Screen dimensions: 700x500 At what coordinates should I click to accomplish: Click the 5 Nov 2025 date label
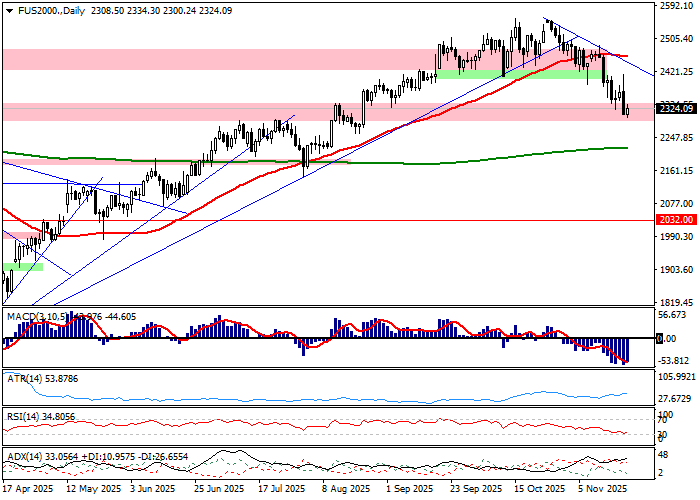pos(604,490)
